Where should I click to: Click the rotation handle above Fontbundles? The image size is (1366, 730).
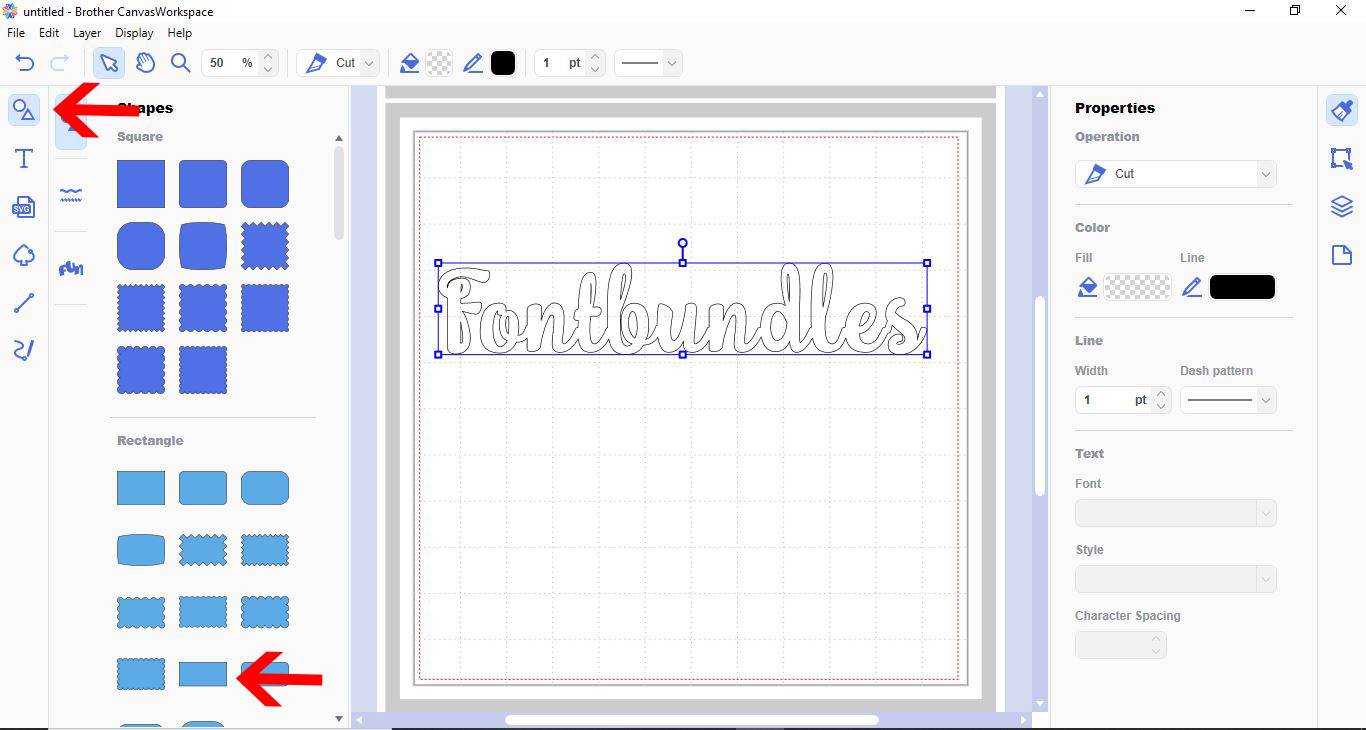point(683,243)
